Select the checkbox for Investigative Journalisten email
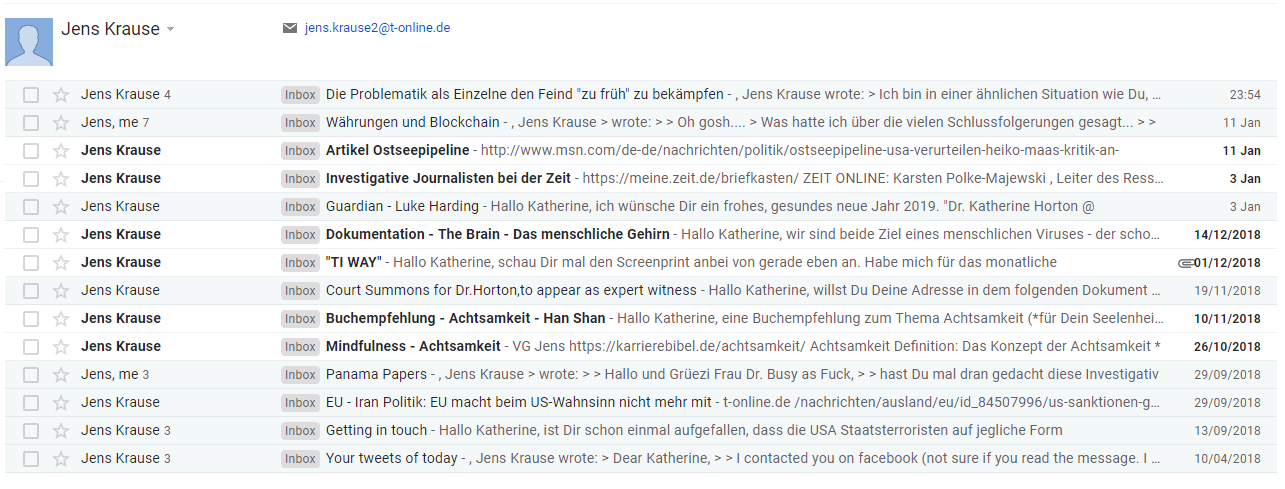The height and width of the screenshot is (489, 1285). point(31,179)
